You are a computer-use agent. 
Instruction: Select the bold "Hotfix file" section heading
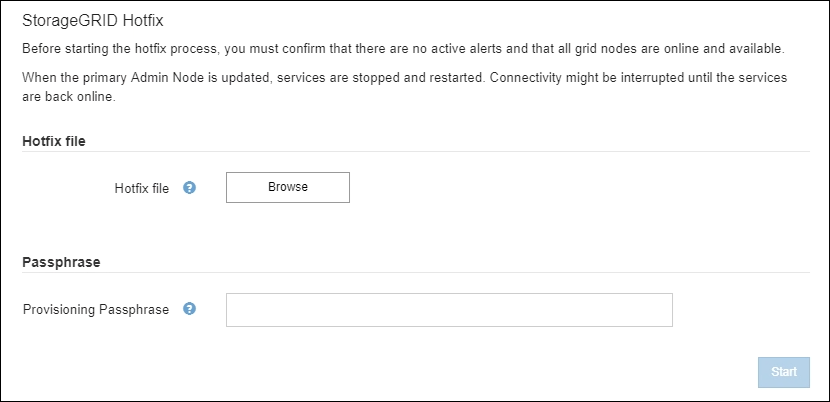54,141
